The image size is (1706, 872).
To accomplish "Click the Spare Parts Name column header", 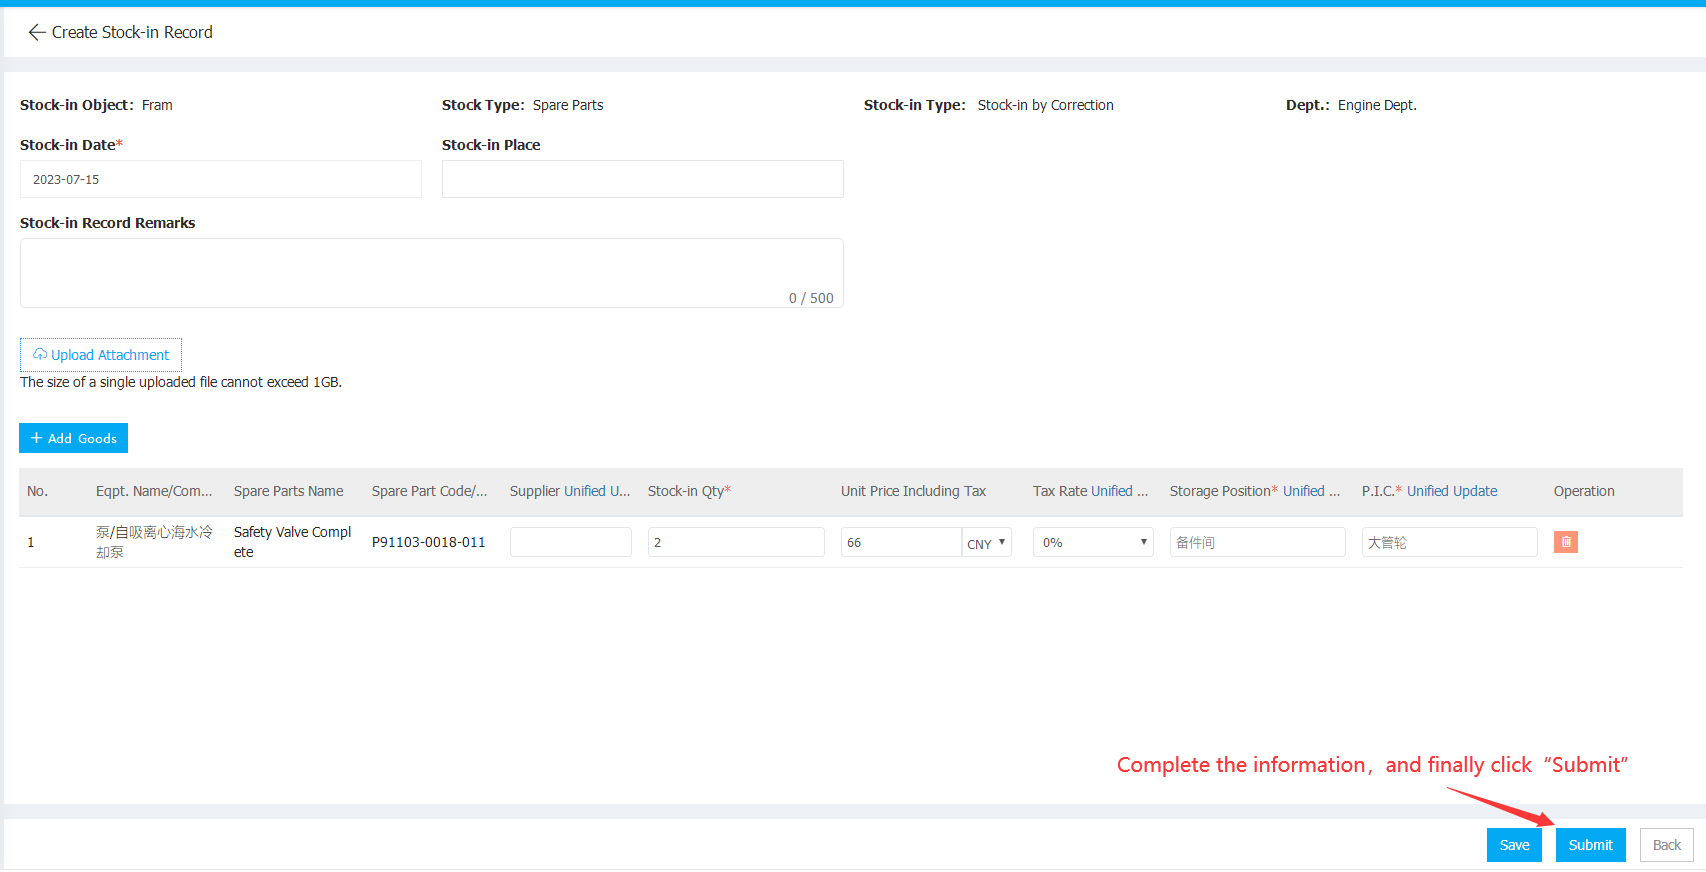I will pyautogui.click(x=288, y=491).
